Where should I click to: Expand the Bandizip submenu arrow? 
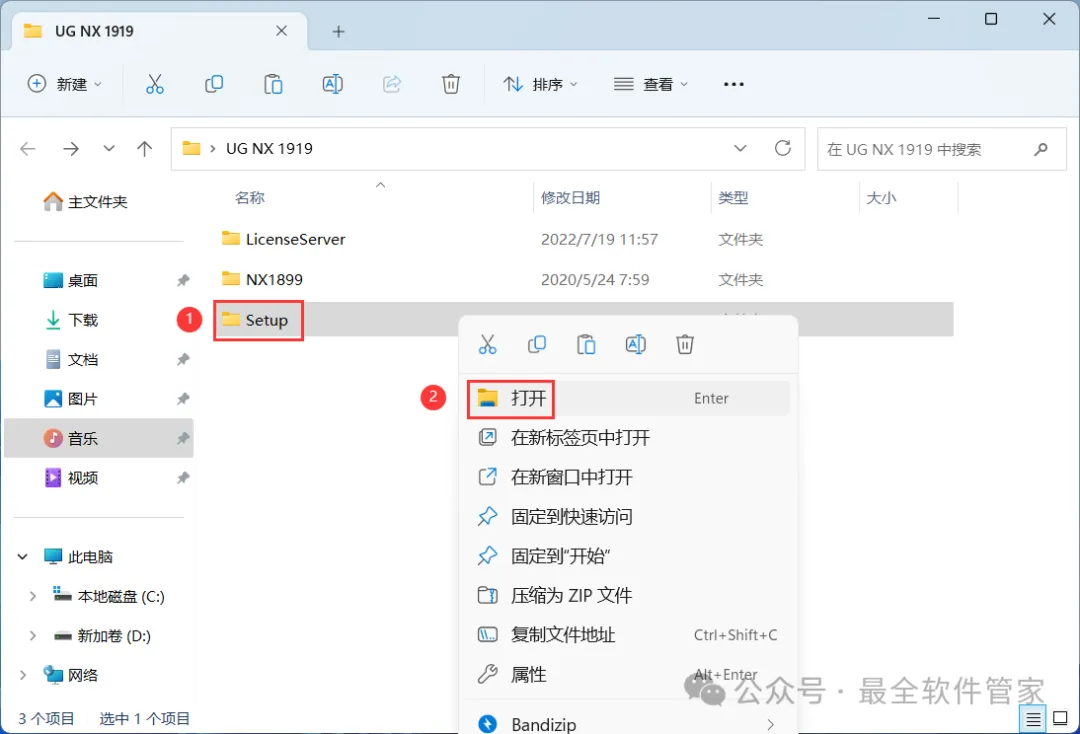[x=770, y=724]
